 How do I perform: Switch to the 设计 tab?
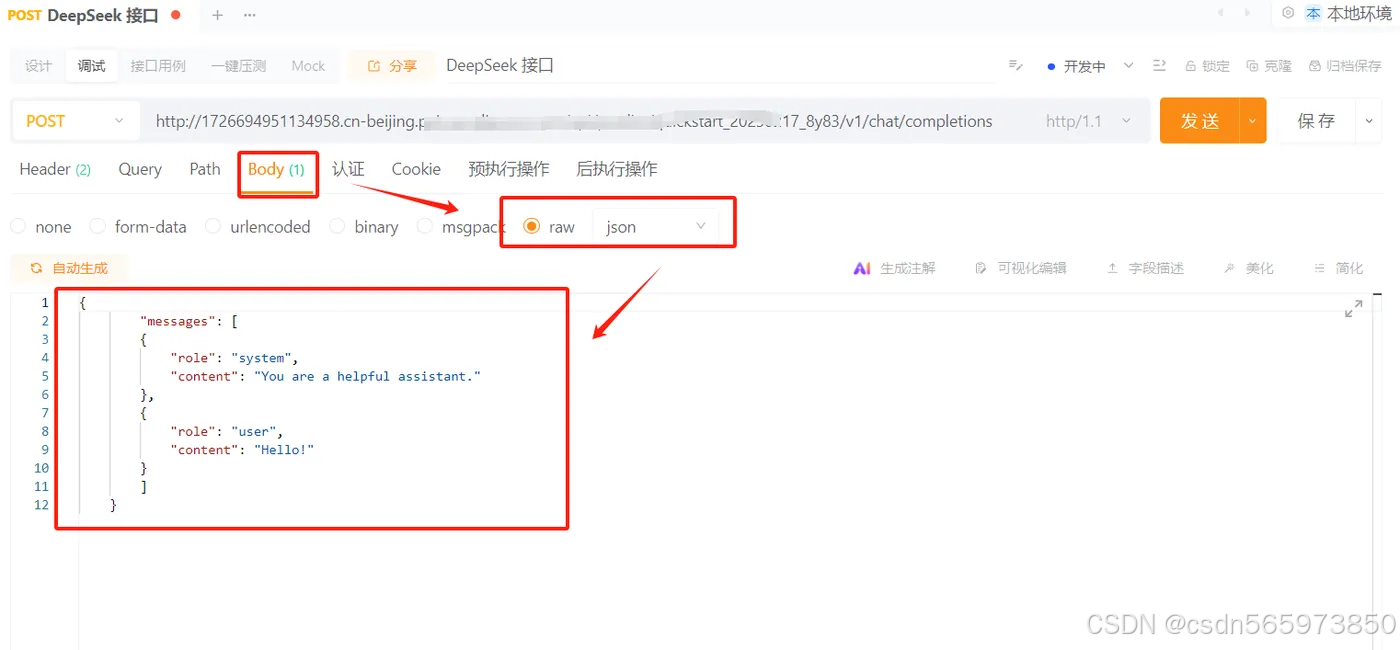tap(38, 66)
